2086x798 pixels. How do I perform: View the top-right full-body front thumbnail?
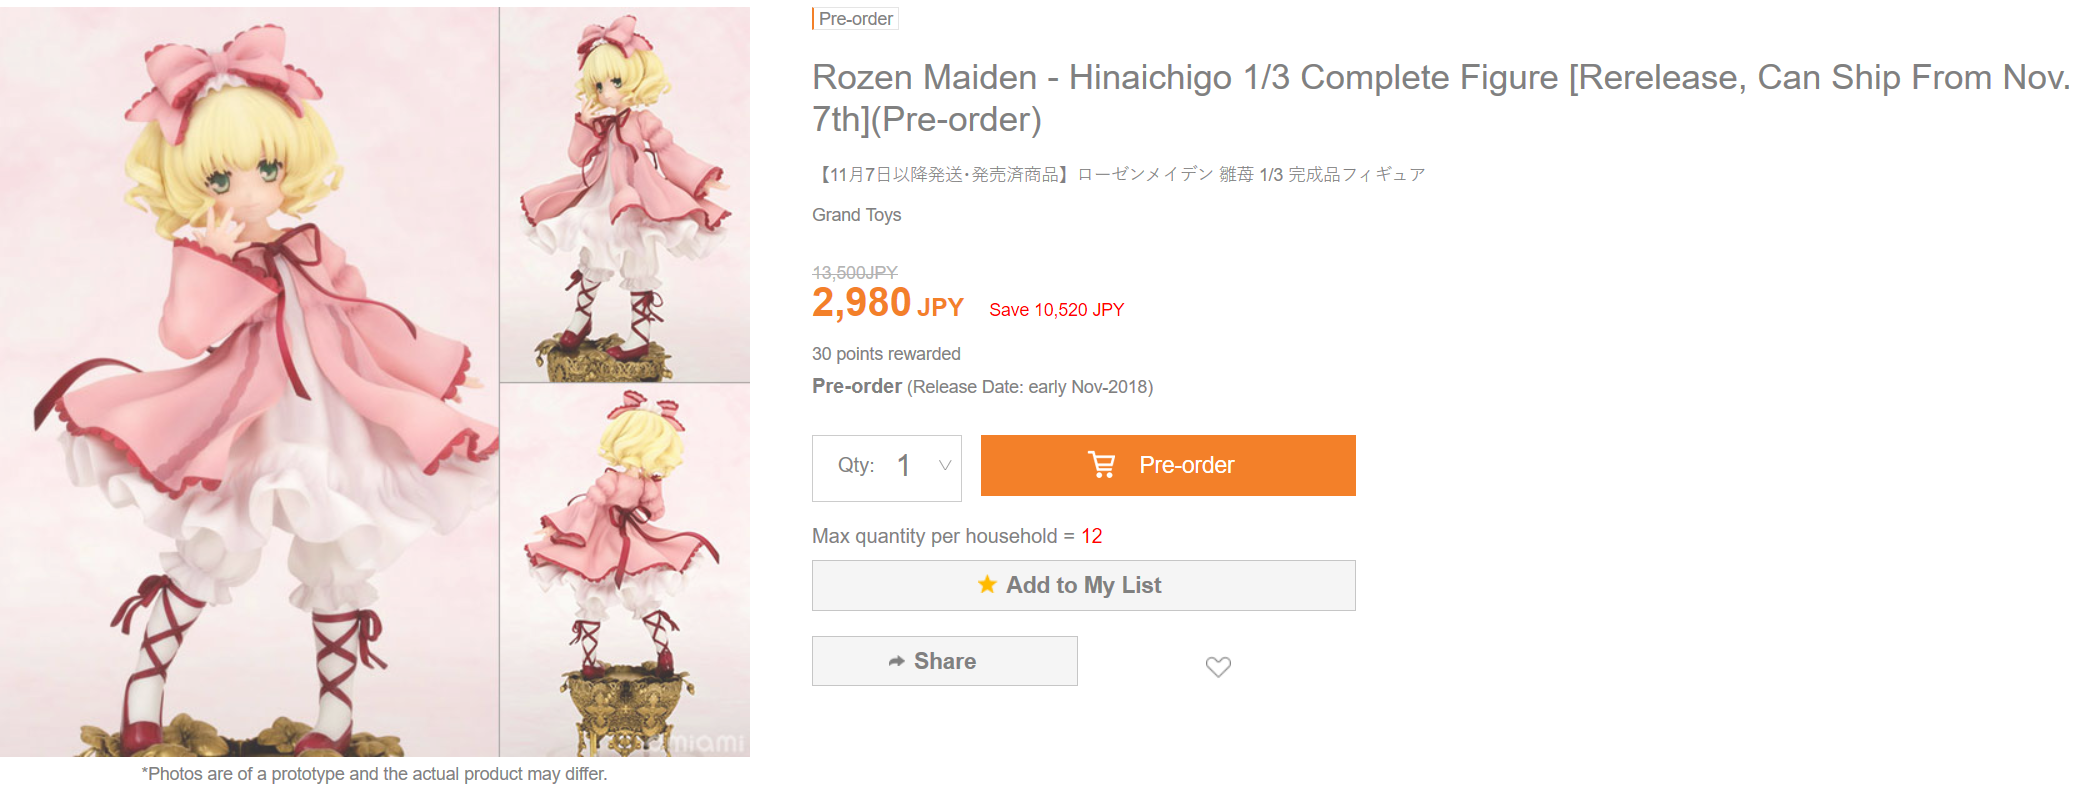pos(625,195)
